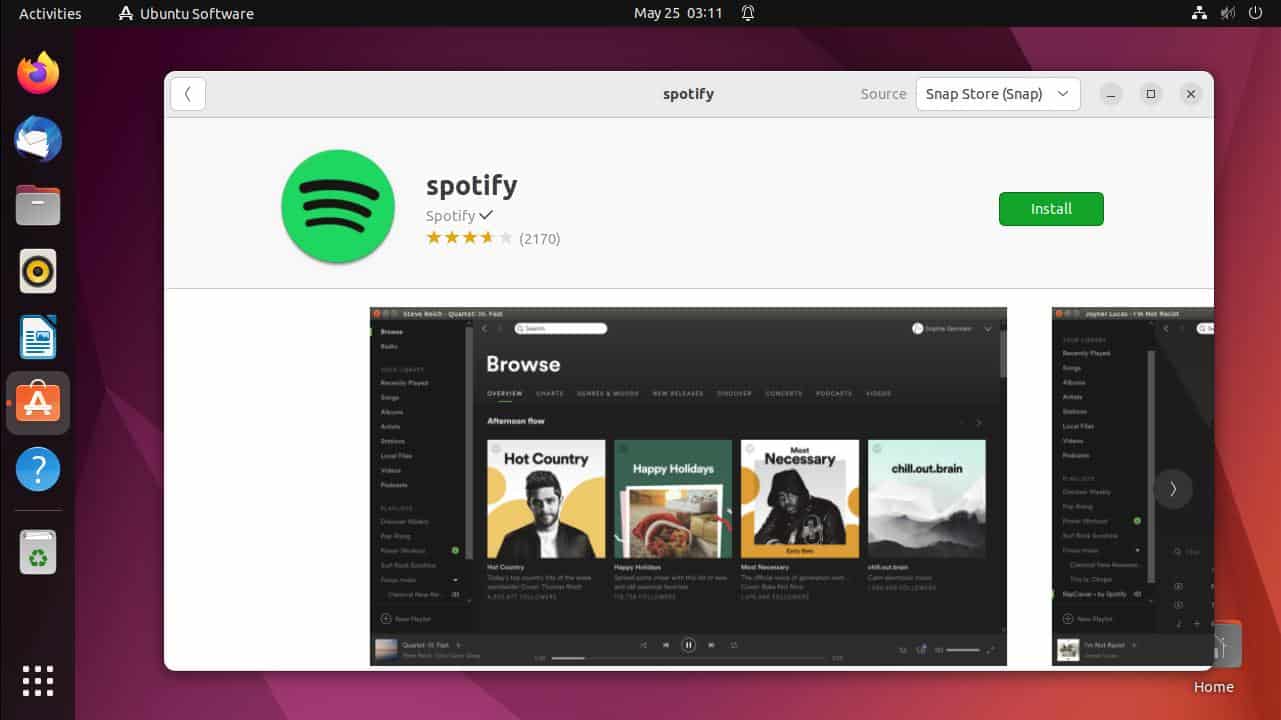
Task: Click the volume icon in top bar
Action: (1228, 14)
